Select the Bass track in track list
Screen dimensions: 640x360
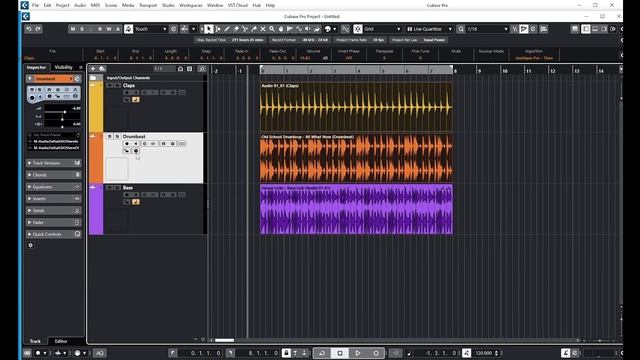point(153,209)
